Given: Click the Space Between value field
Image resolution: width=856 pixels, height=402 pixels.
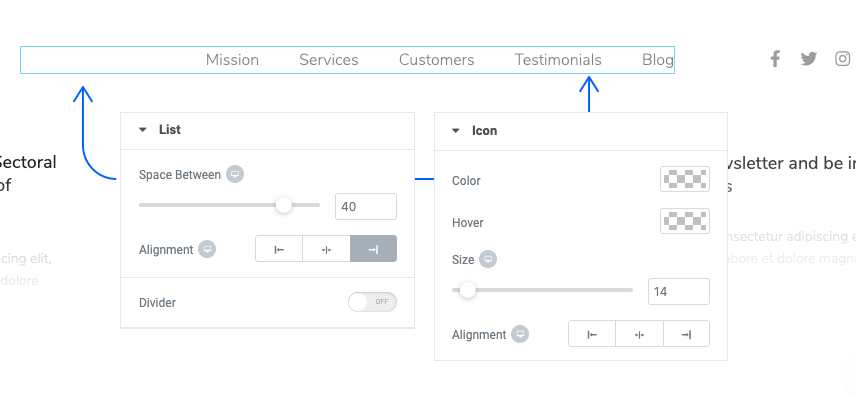Looking at the screenshot, I should [x=366, y=206].
